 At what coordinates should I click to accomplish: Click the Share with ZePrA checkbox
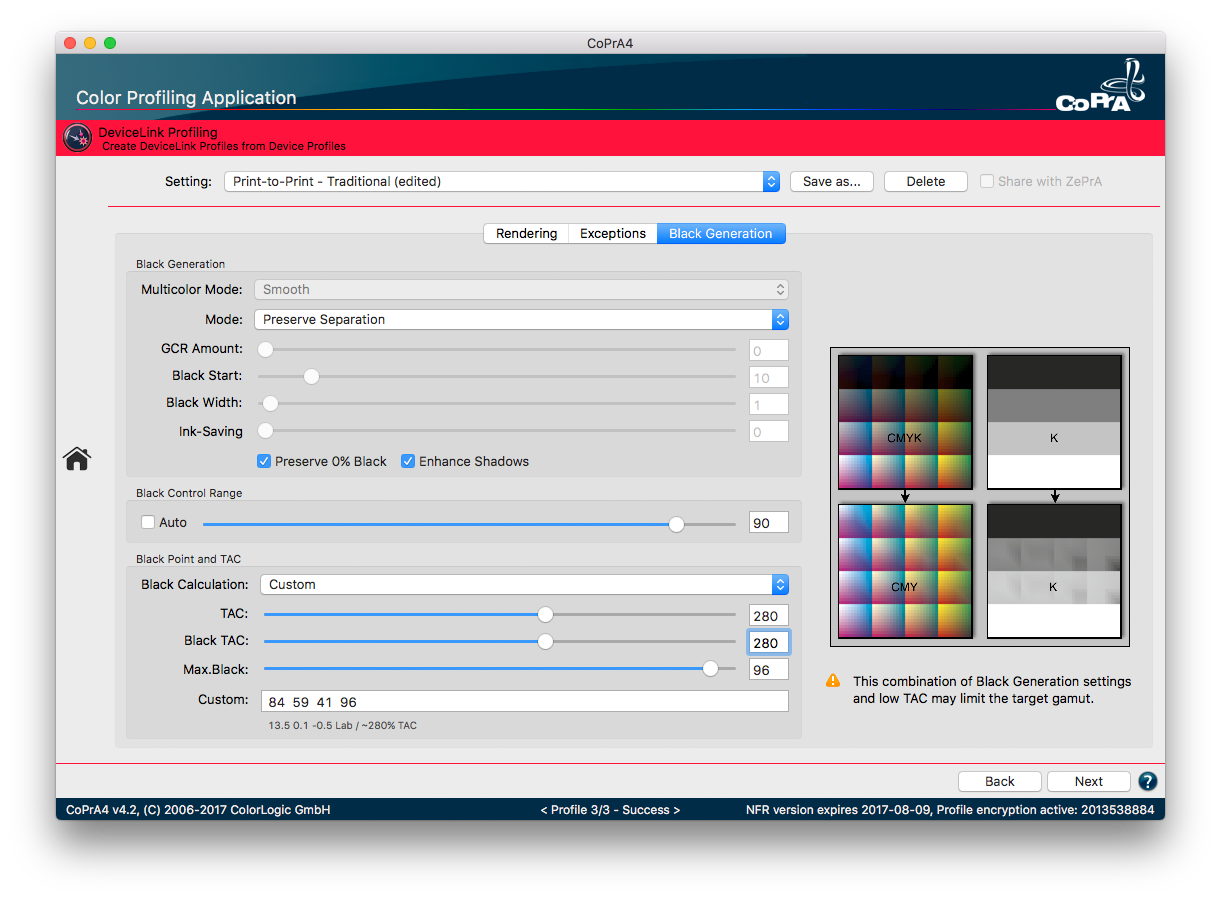point(987,181)
